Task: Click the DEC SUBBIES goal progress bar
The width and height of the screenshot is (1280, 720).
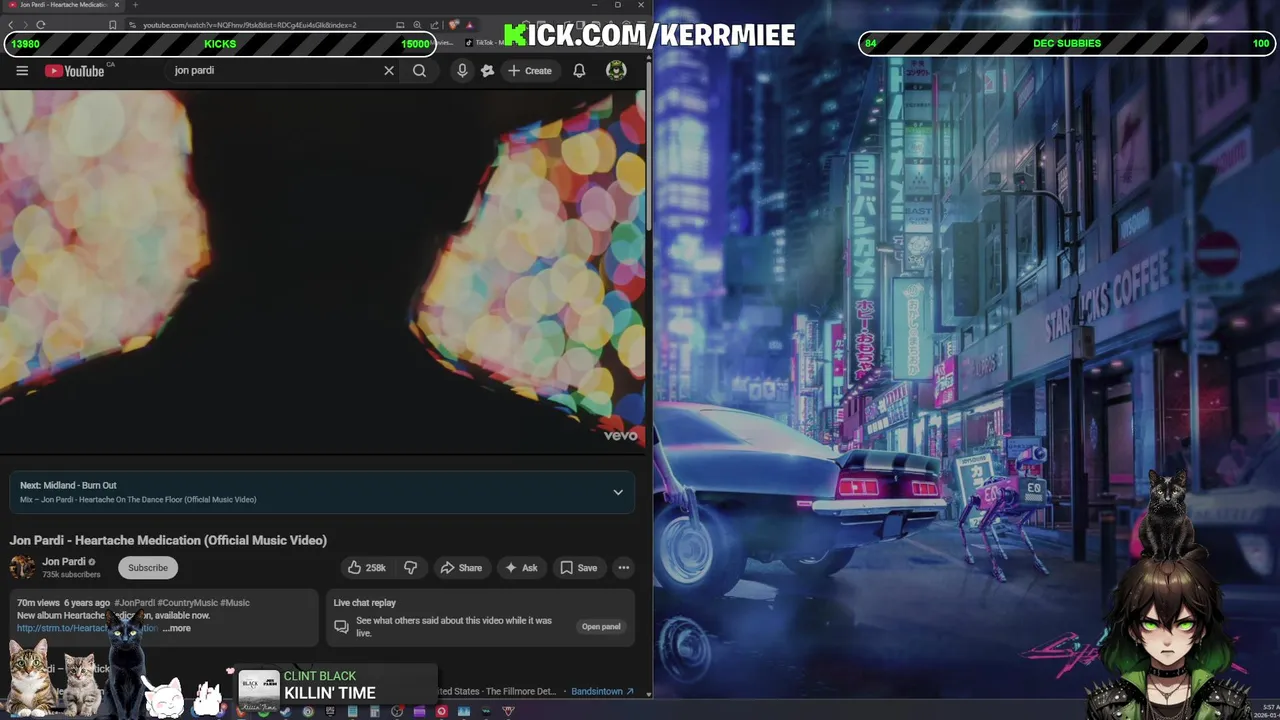Action: tap(1066, 44)
